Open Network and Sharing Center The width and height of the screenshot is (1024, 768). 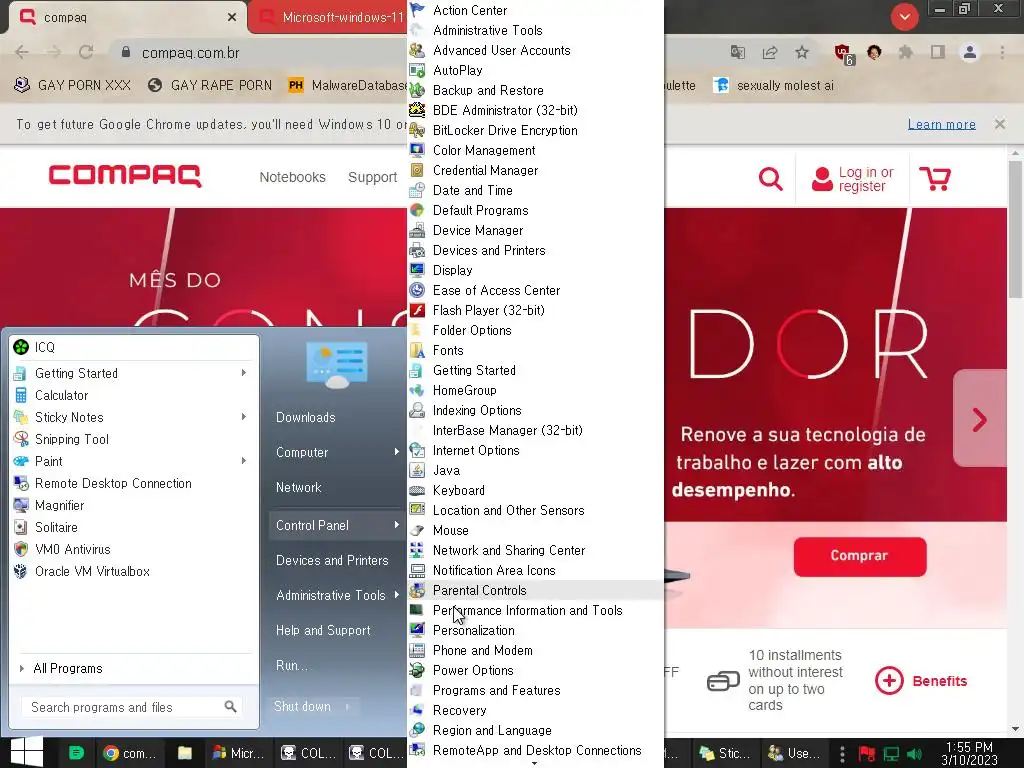click(535, 551)
